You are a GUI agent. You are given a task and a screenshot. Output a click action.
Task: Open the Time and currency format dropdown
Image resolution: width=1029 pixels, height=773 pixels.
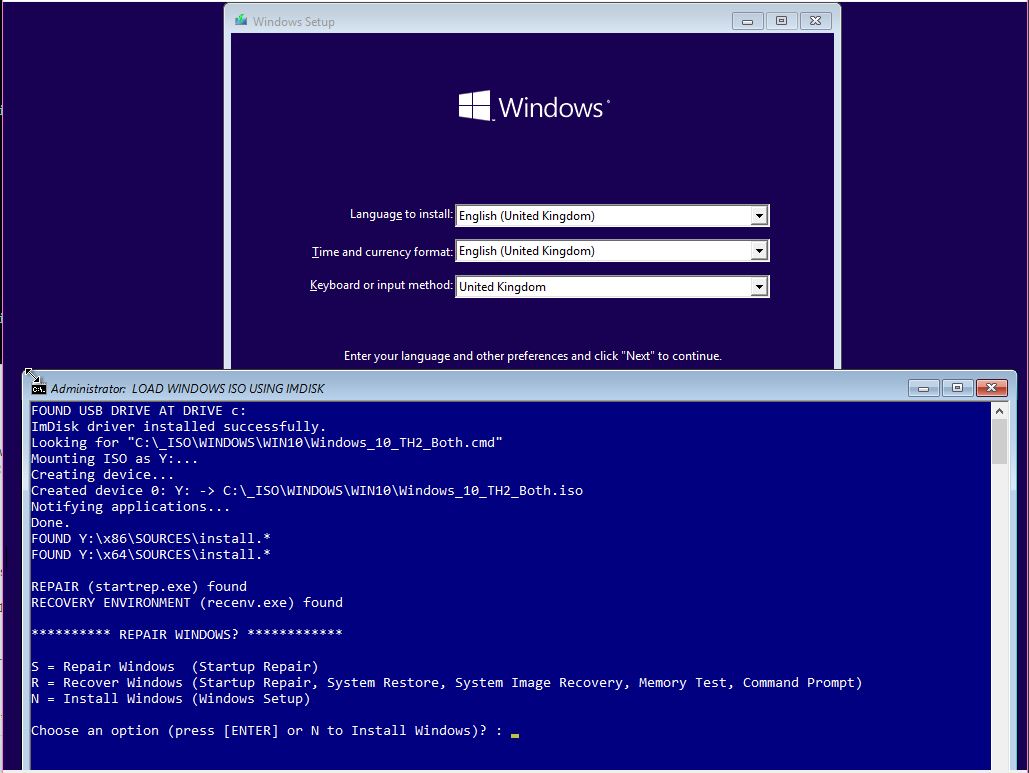(761, 251)
